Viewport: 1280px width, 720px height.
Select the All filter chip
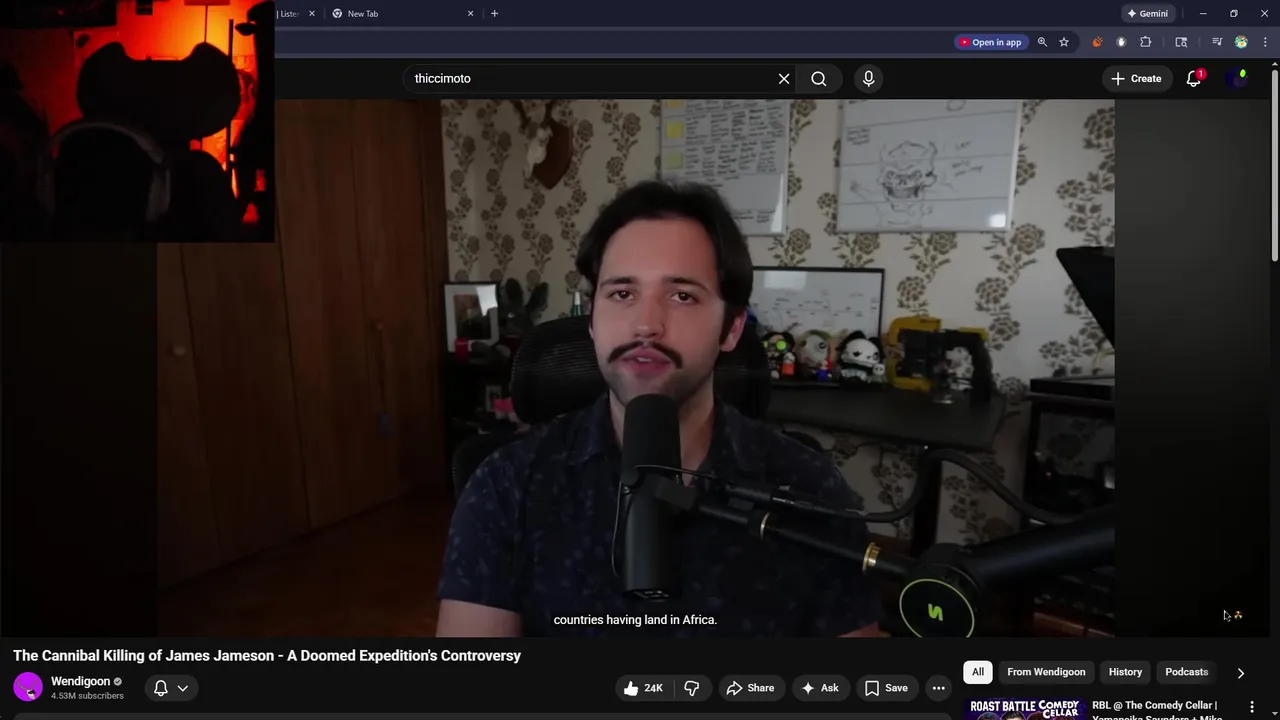click(978, 672)
